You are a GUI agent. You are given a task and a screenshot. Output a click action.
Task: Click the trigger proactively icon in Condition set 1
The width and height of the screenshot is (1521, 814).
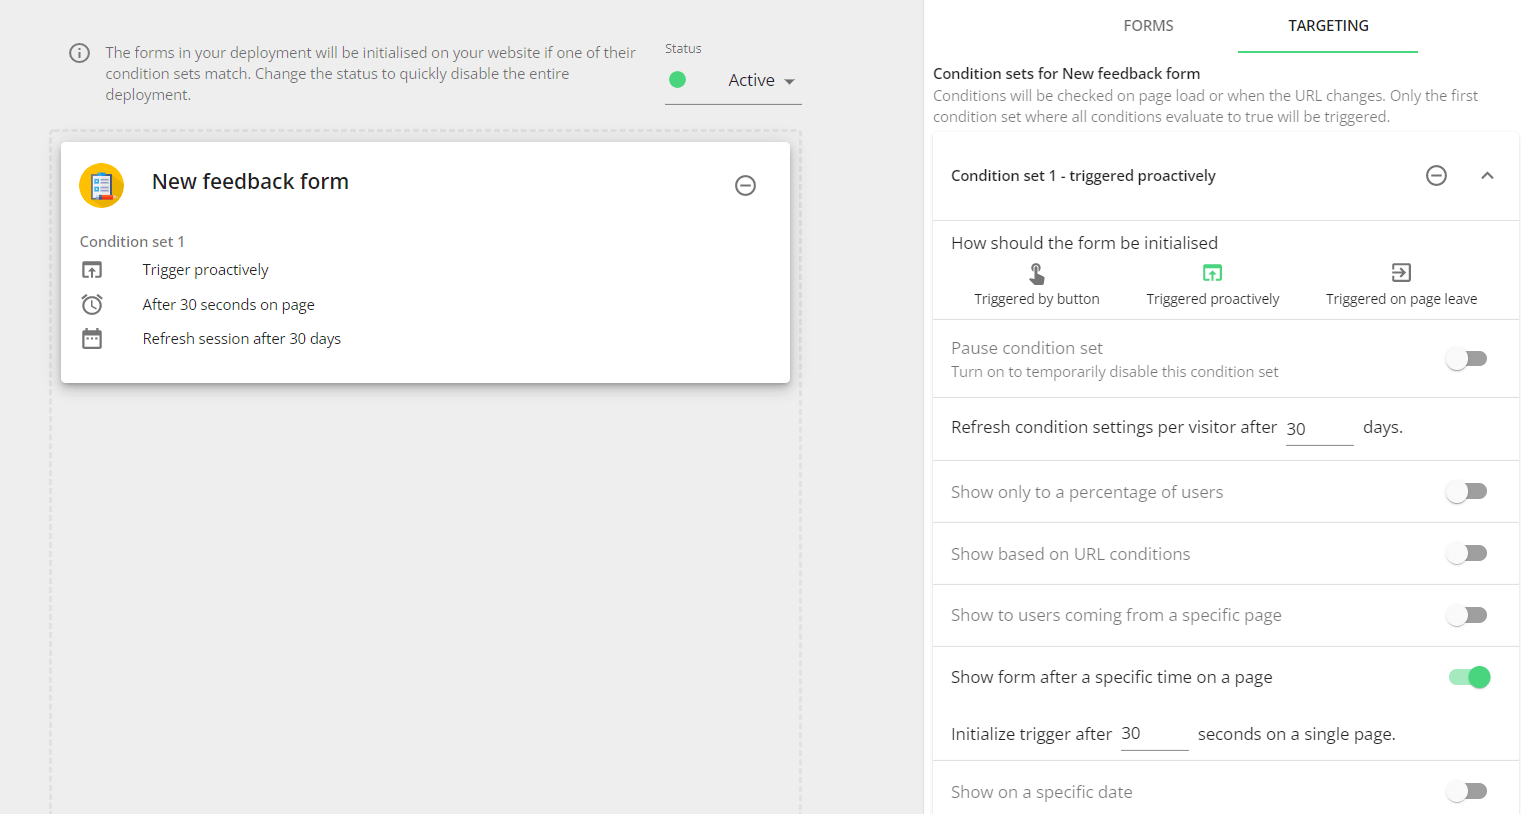coord(94,270)
